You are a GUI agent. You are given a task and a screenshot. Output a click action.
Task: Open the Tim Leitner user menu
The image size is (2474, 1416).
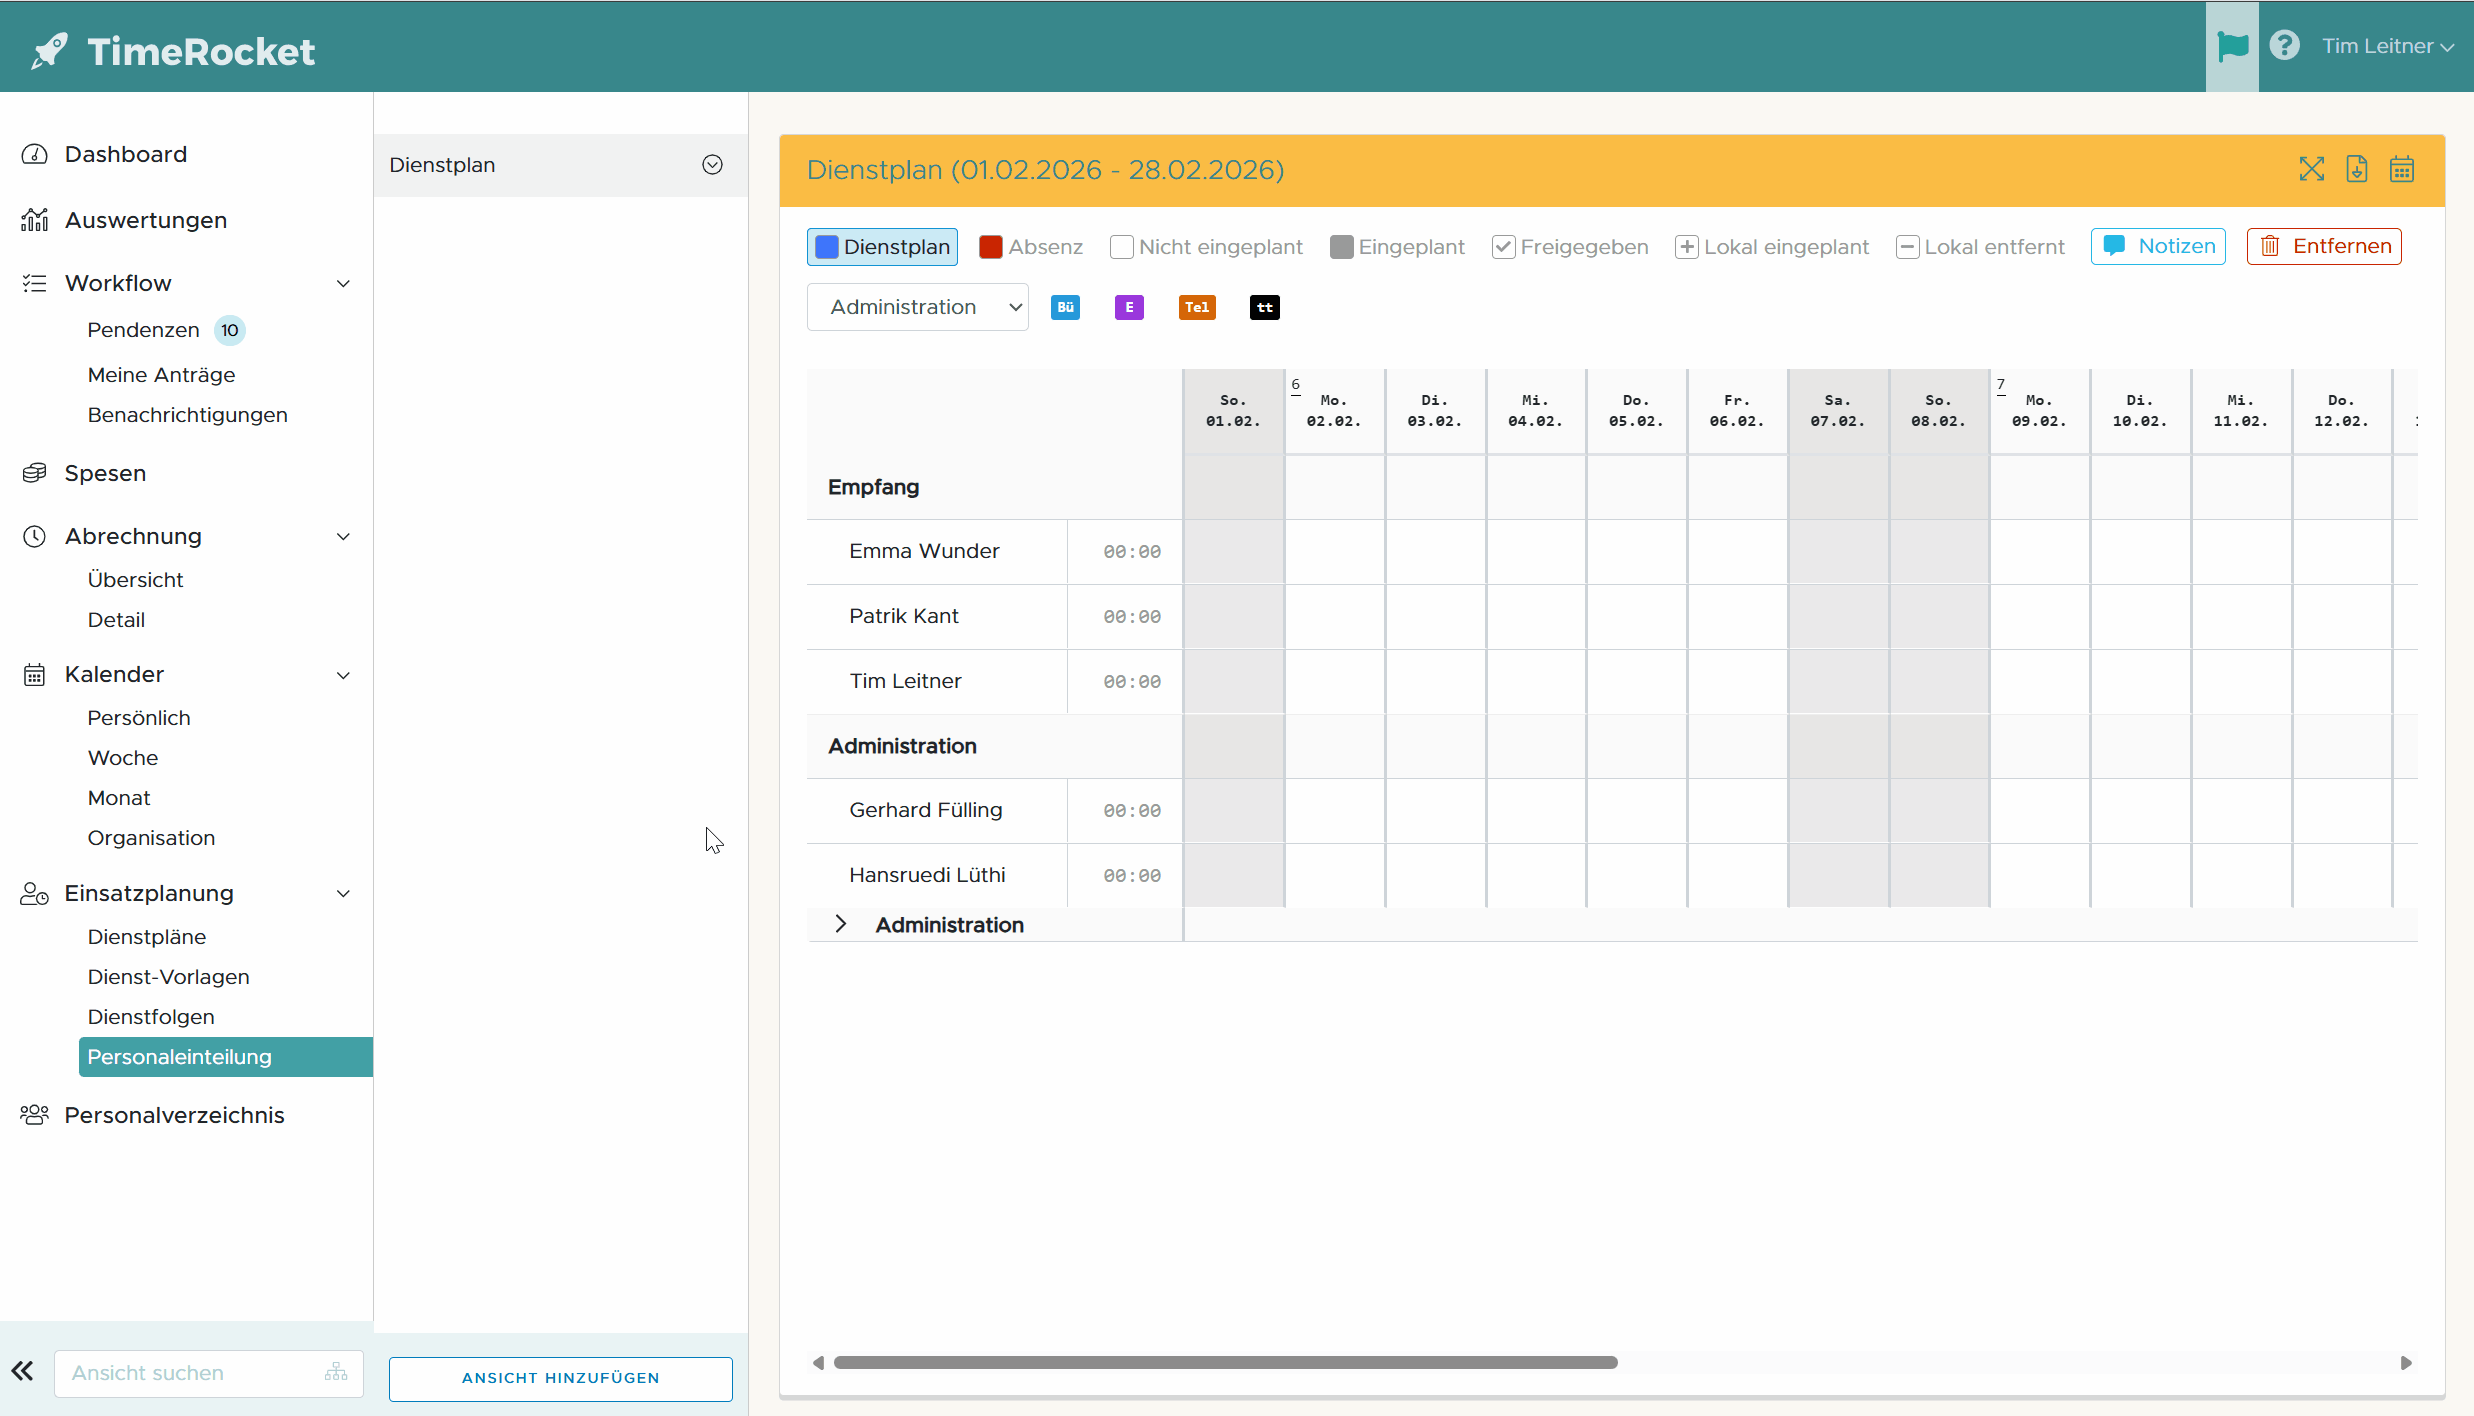[2386, 46]
